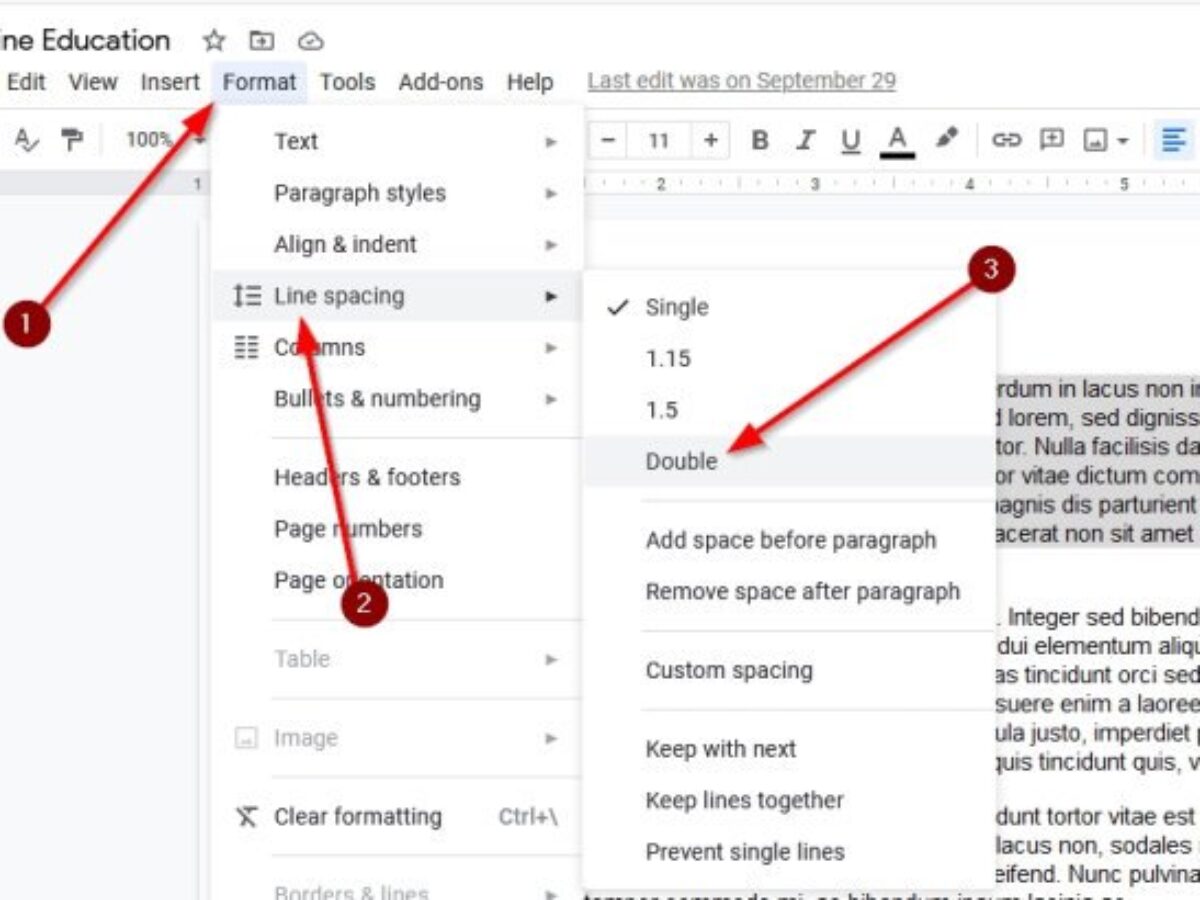Click the Image submenu arrow
The image size is (1200, 900).
pyautogui.click(x=550, y=739)
